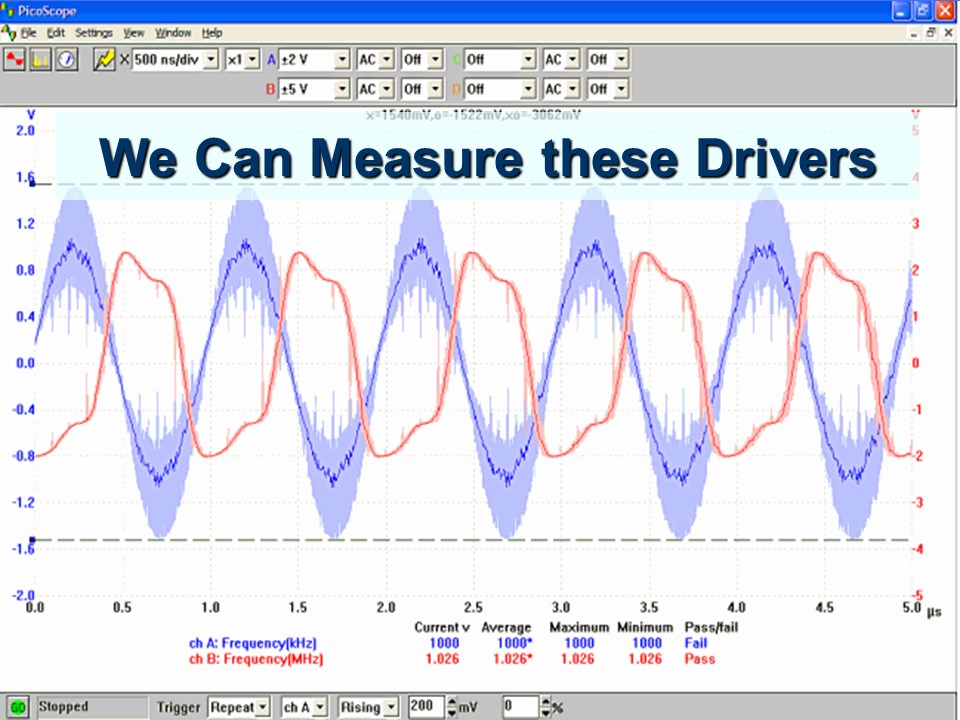The image size is (960, 720).
Task: Click the X multiplier icon beside timebase
Action: [125, 60]
